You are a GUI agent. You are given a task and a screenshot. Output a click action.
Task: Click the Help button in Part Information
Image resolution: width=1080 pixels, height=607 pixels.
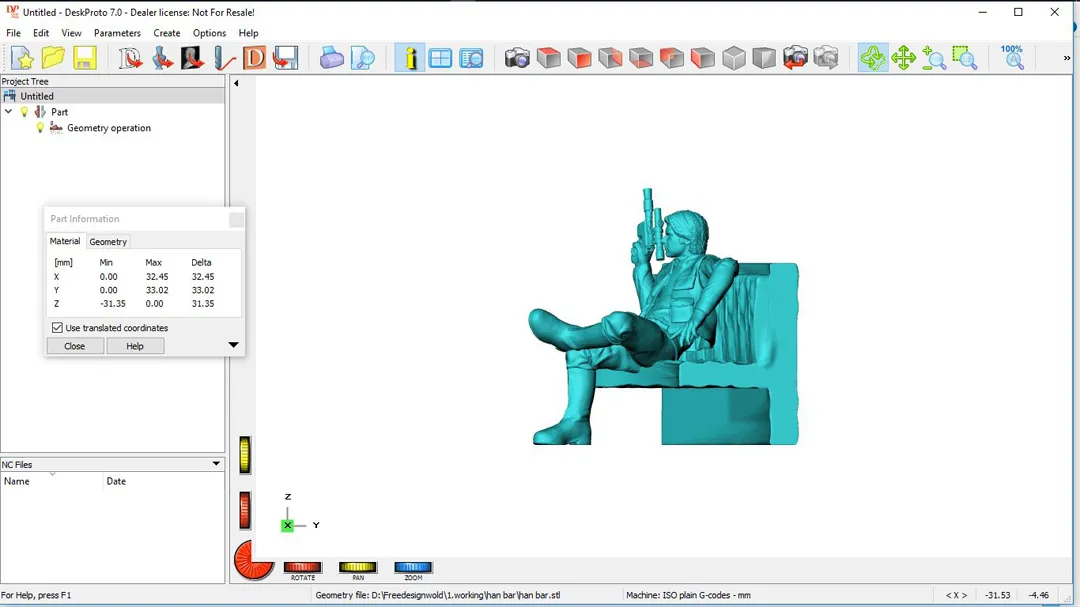135,346
